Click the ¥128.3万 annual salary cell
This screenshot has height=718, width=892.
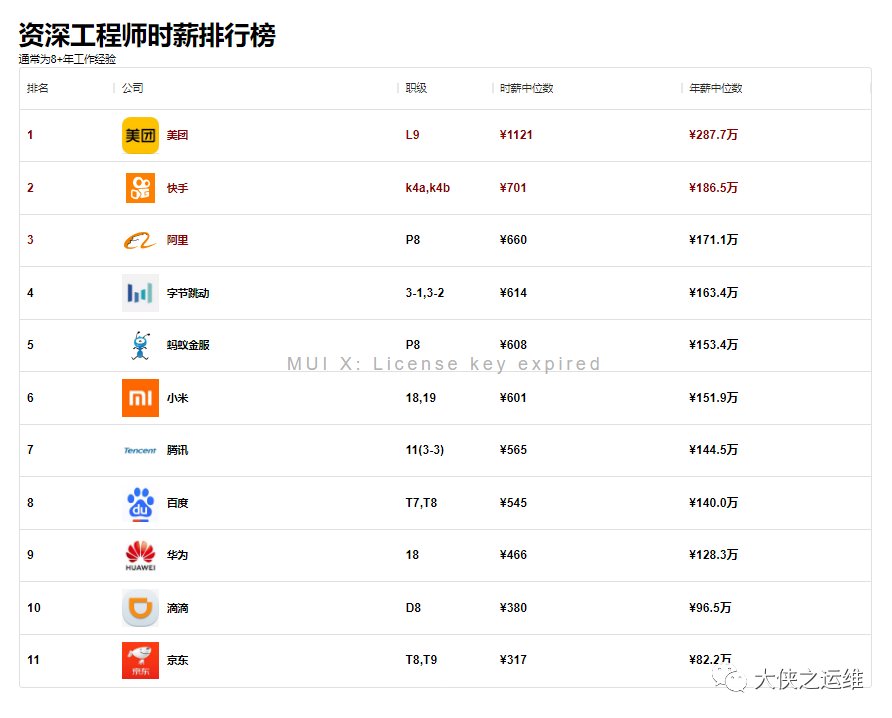713,555
